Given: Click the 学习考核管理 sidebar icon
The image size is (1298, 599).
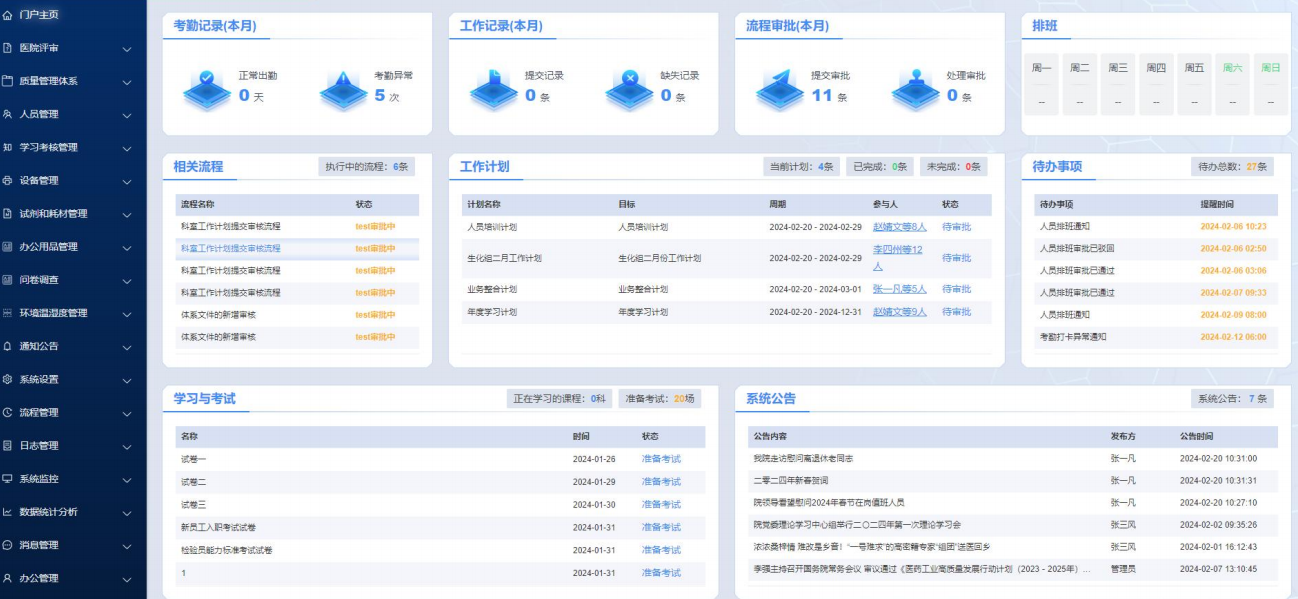Looking at the screenshot, I should pyautogui.click(x=8, y=147).
